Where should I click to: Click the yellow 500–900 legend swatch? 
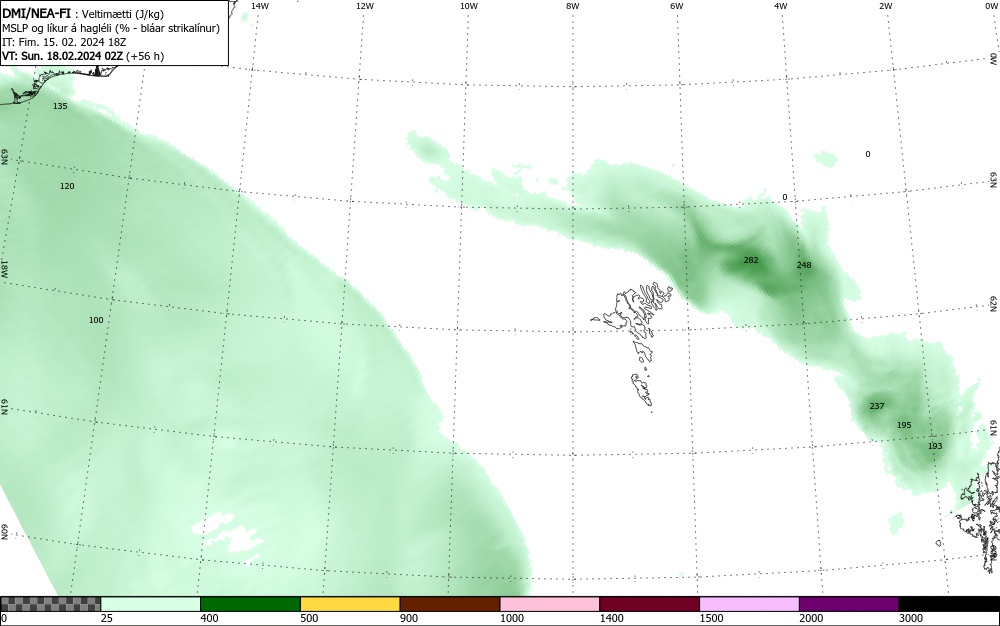point(350,604)
